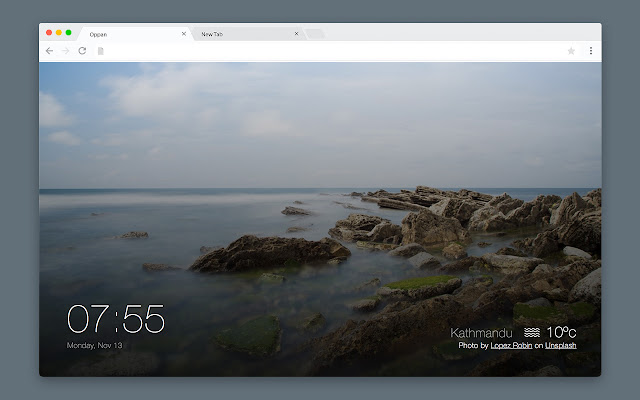Click the address bar field
Viewport: 640px width, 400px height.
(x=330, y=50)
